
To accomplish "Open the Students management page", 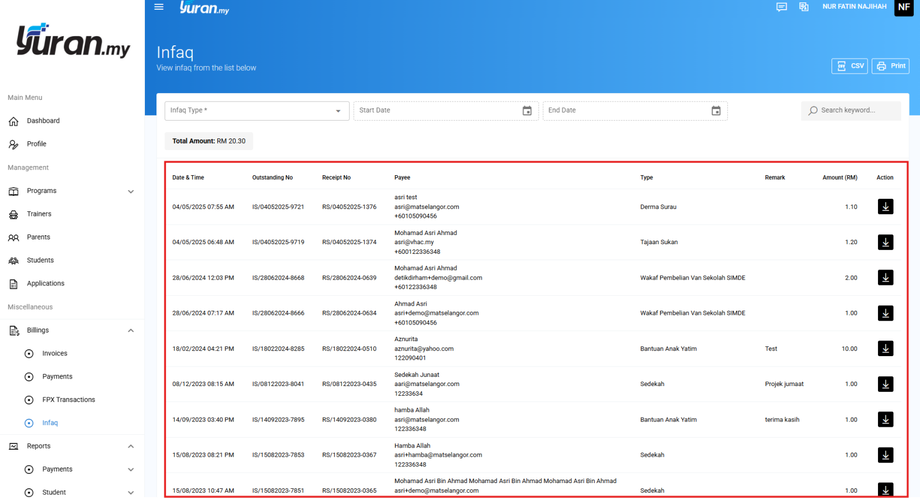I will (x=40, y=261).
